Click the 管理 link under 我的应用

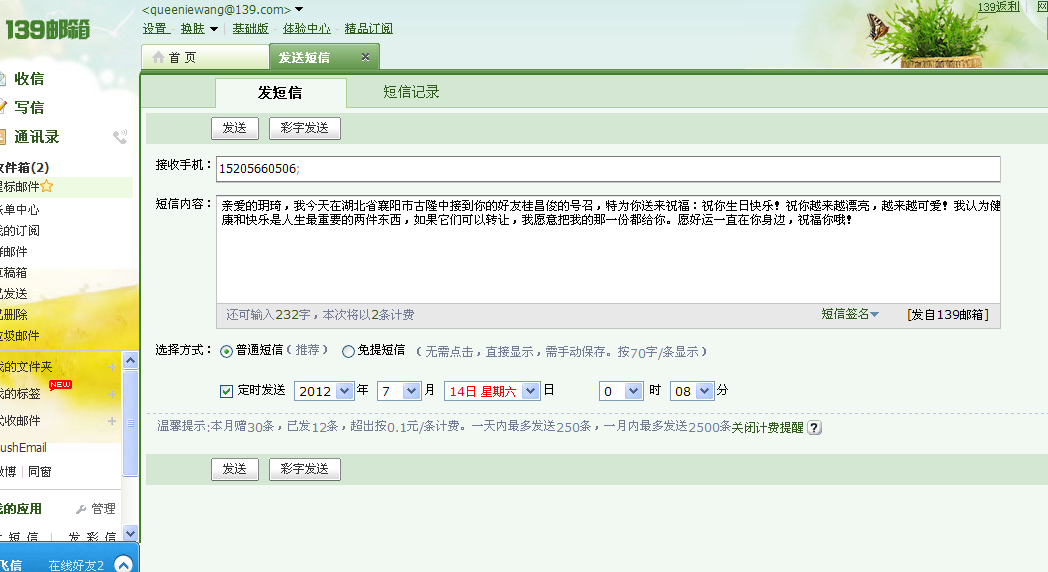[x=103, y=509]
